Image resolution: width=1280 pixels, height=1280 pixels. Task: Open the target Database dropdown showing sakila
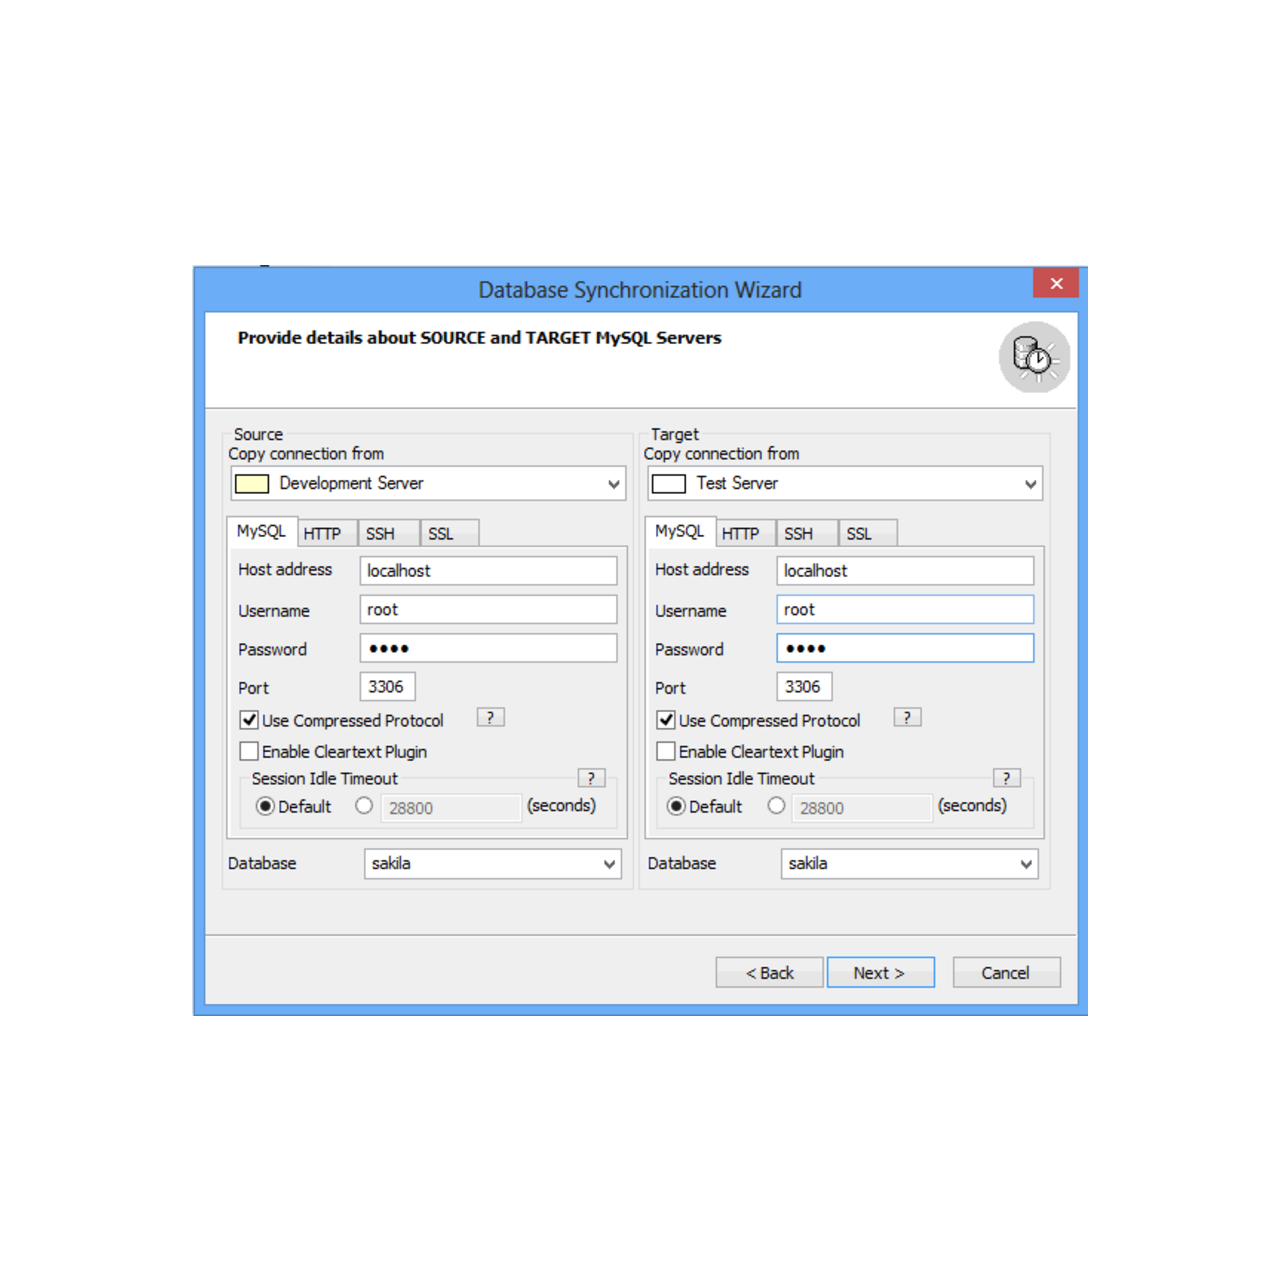pos(1024,863)
